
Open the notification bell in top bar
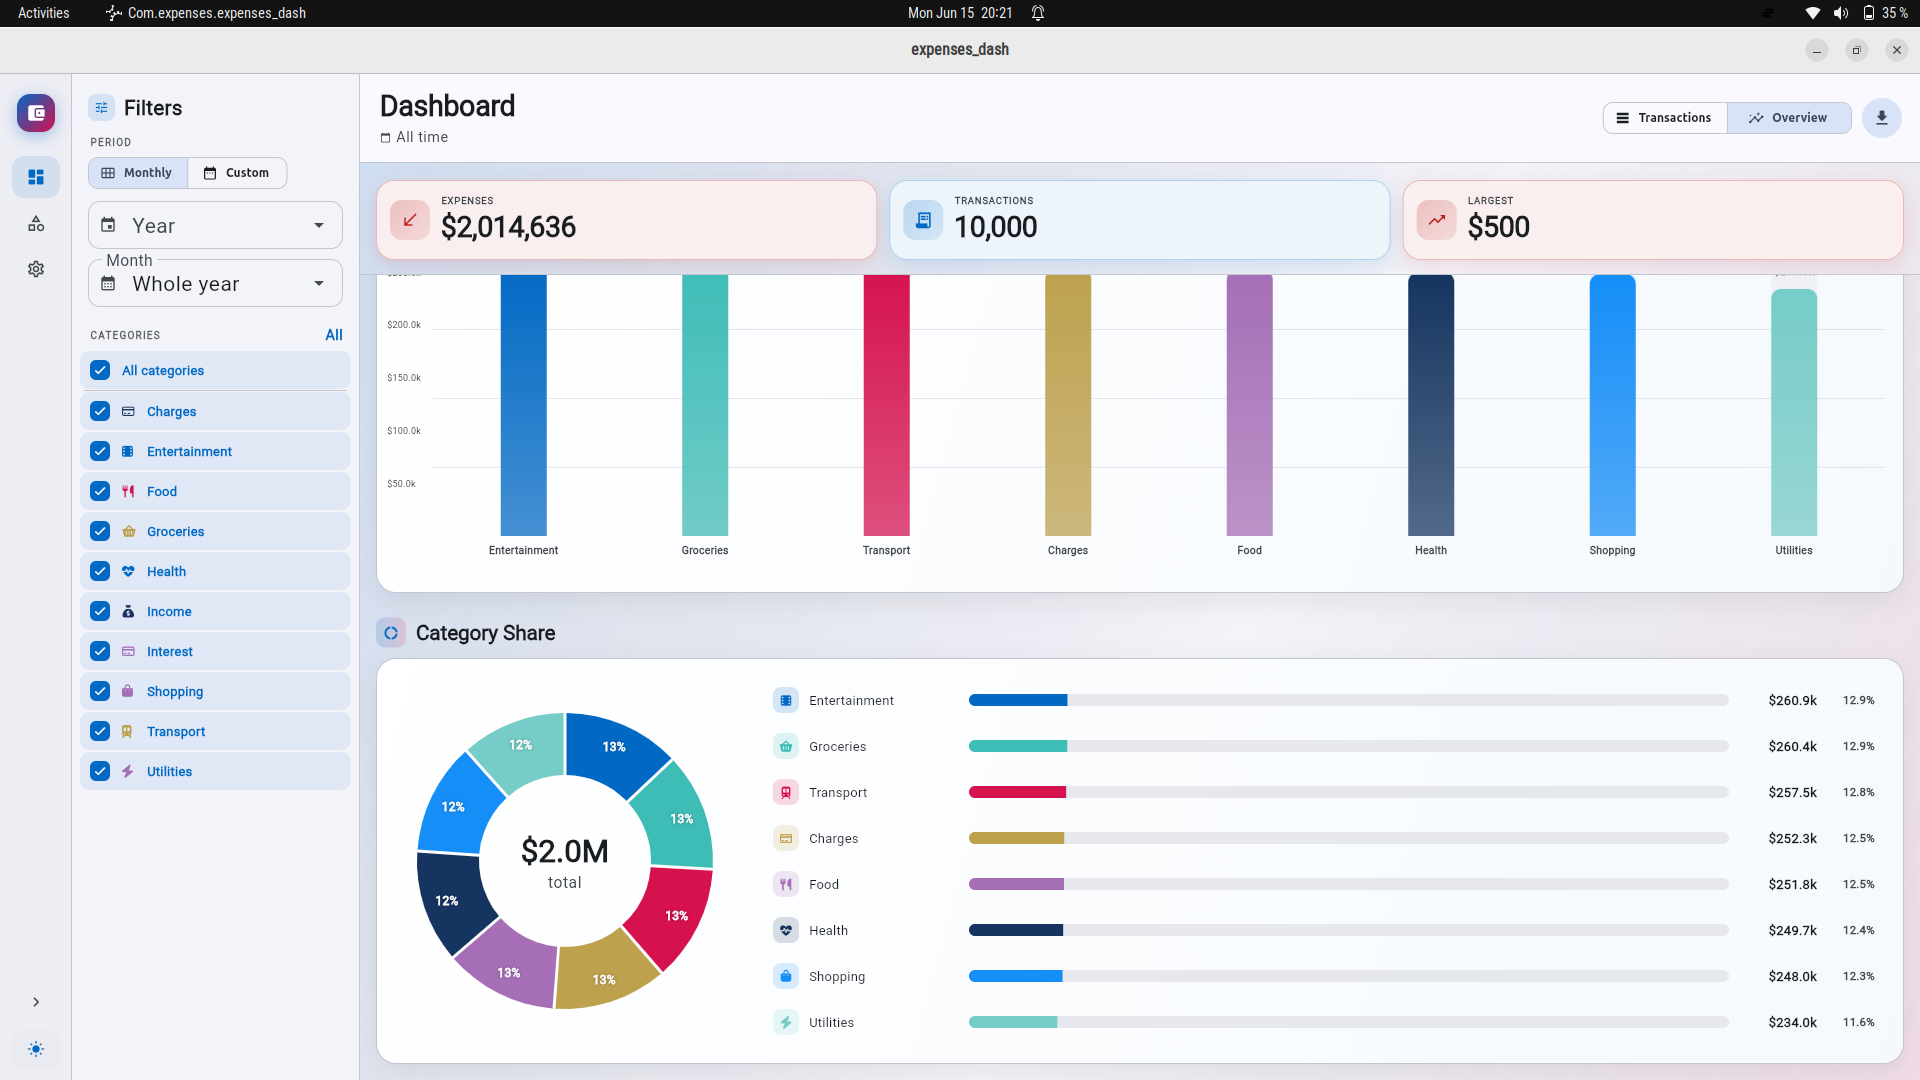(1038, 13)
